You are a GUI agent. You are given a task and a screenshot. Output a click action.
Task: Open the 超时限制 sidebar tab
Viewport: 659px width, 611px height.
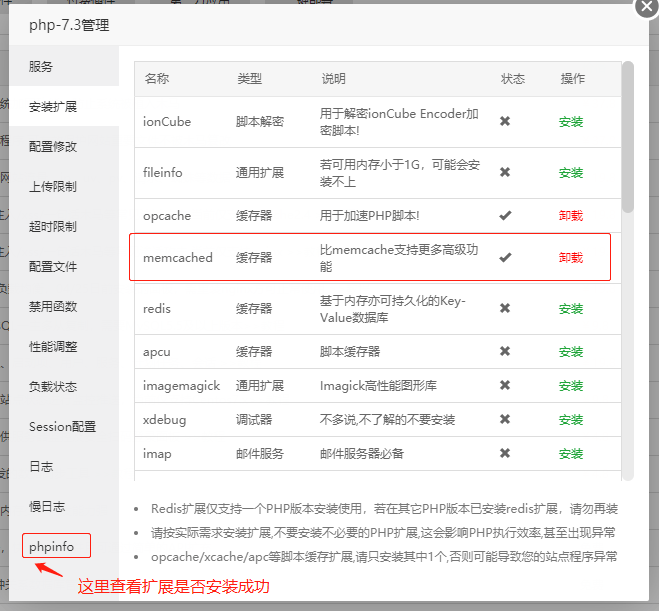click(64, 226)
